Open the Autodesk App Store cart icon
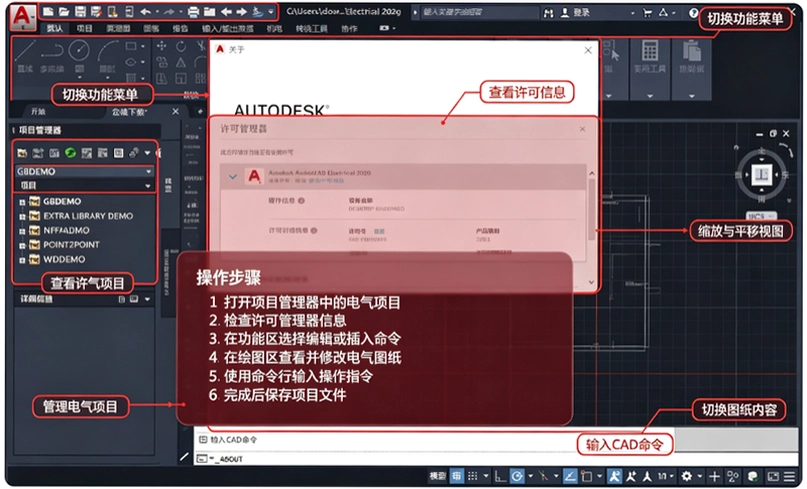The image size is (807, 489). [647, 12]
